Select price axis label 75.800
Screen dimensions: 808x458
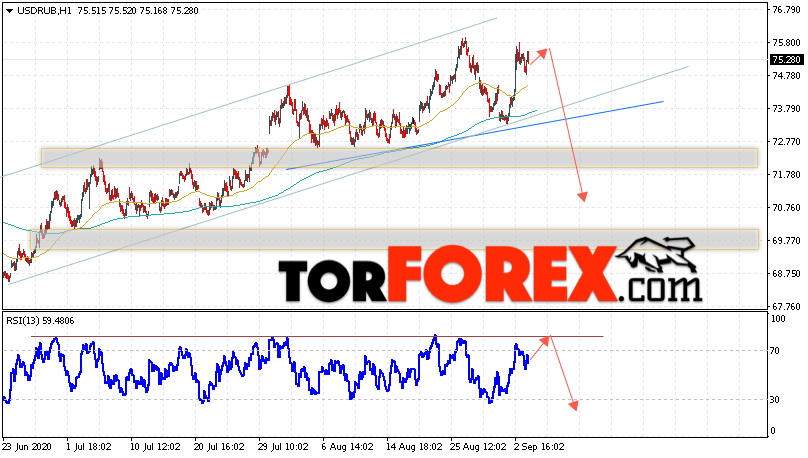[786, 43]
